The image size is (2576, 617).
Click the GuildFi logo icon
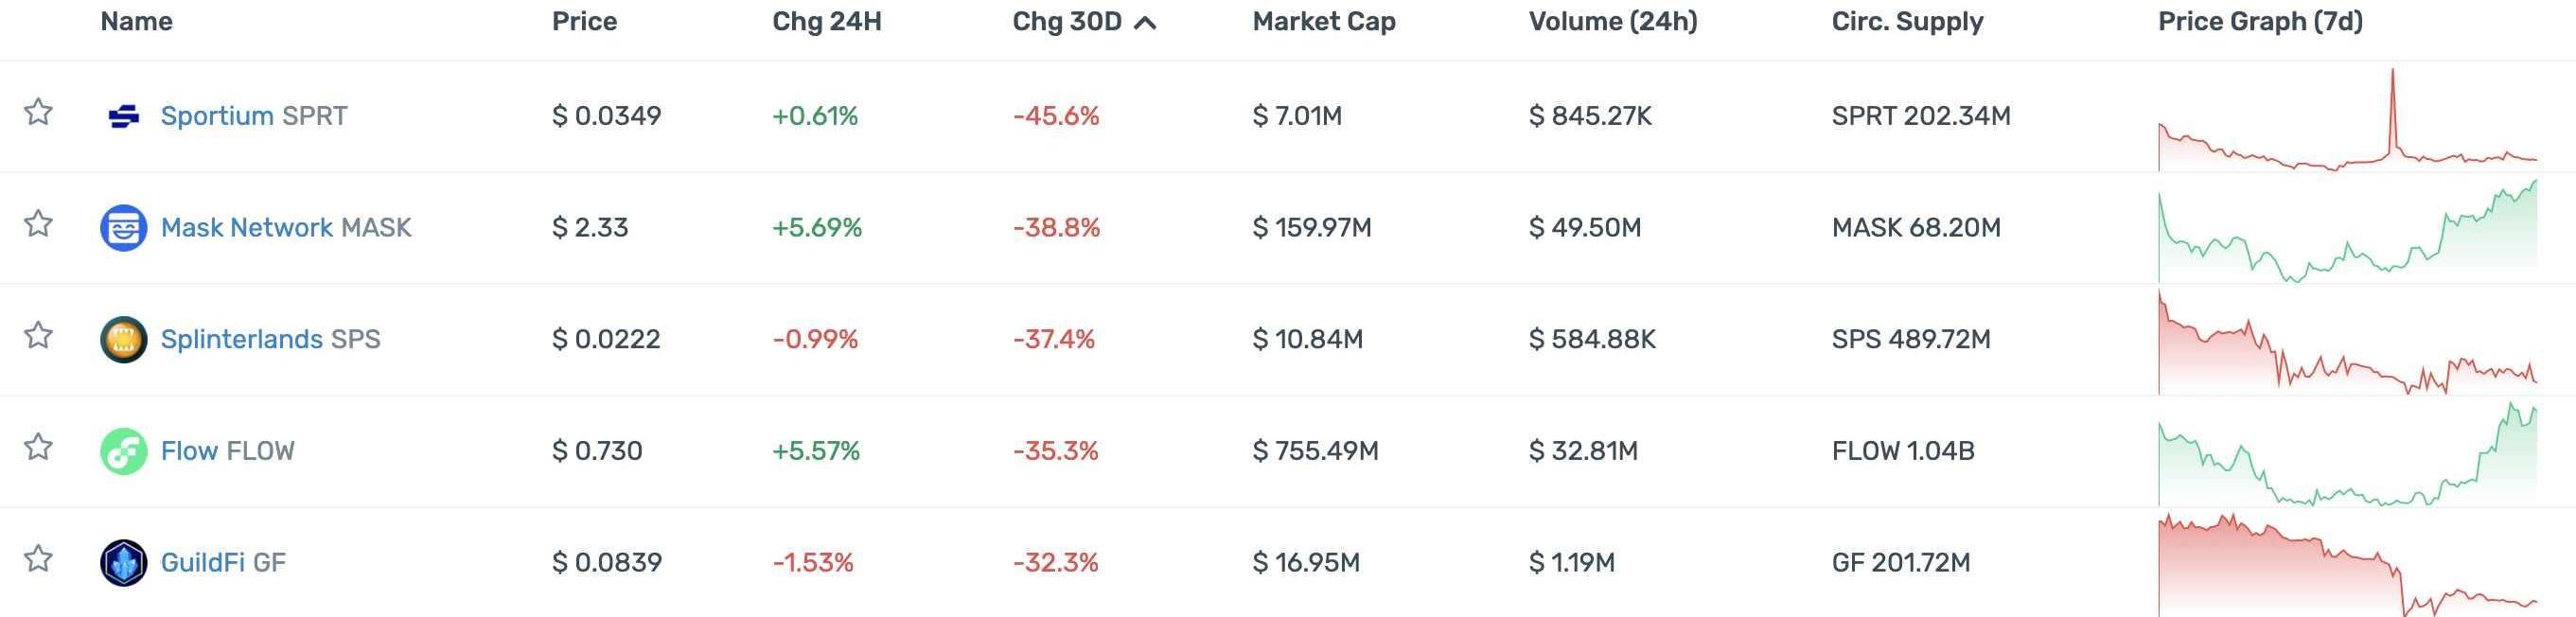[123, 563]
